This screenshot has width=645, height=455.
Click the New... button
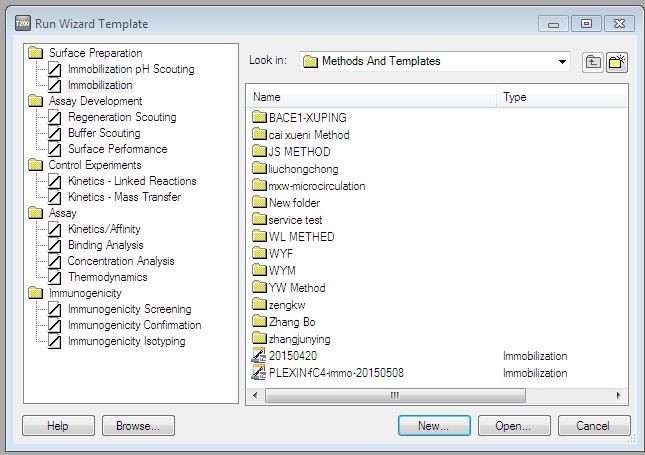pyautogui.click(x=433, y=426)
